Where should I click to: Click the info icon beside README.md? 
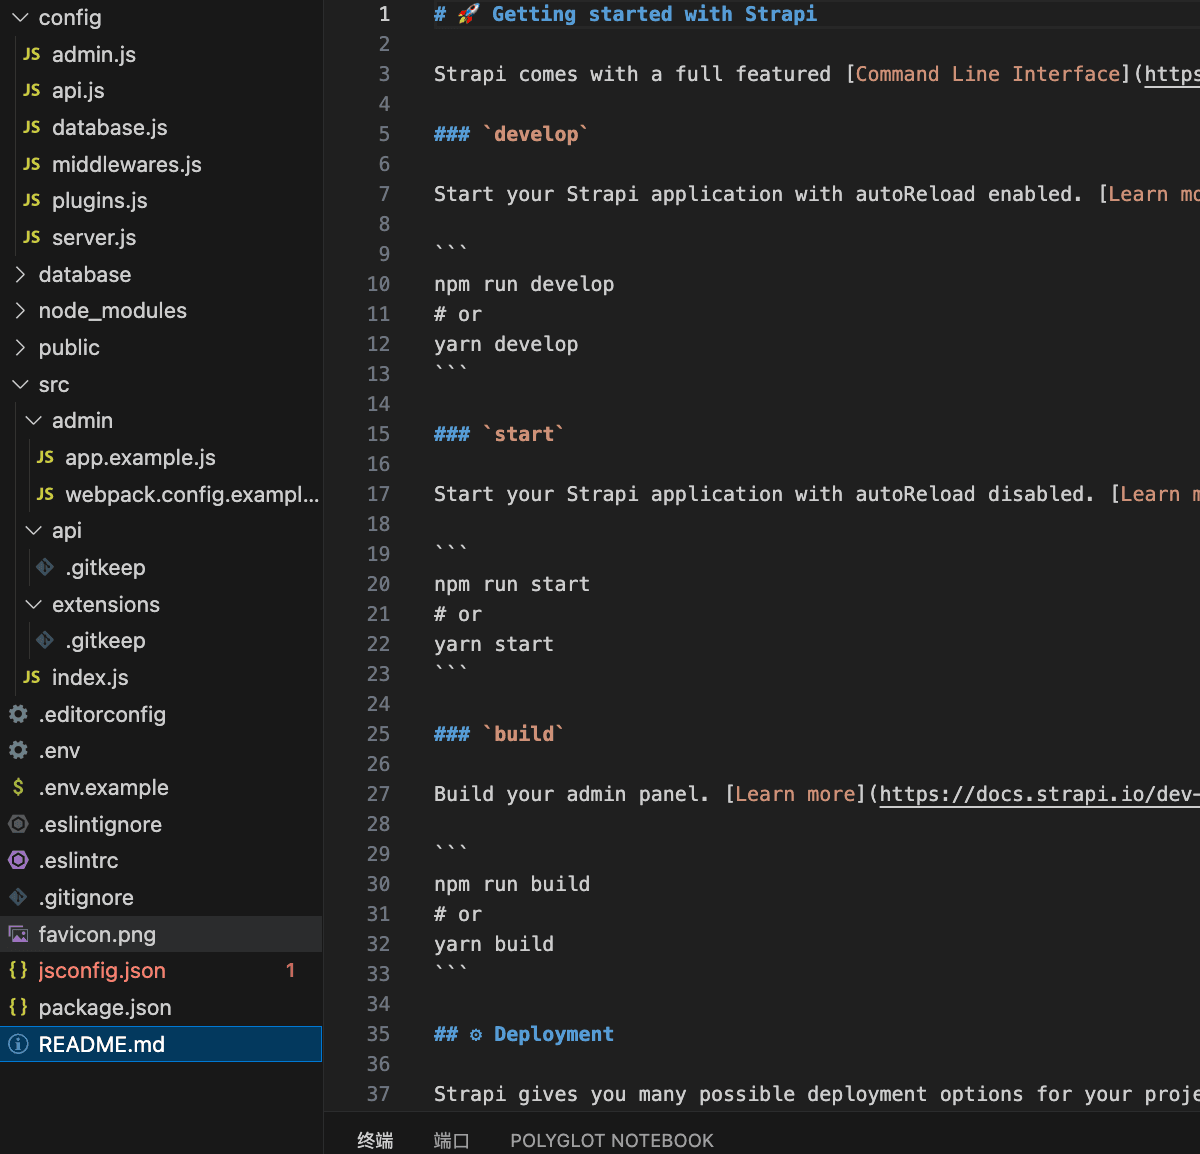(18, 1044)
